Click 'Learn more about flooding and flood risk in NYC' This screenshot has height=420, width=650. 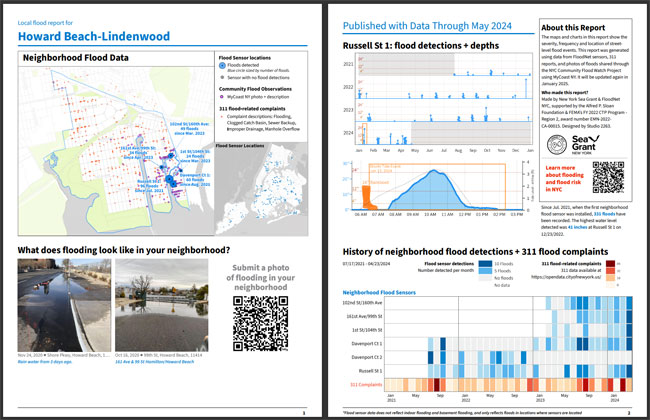click(x=564, y=179)
